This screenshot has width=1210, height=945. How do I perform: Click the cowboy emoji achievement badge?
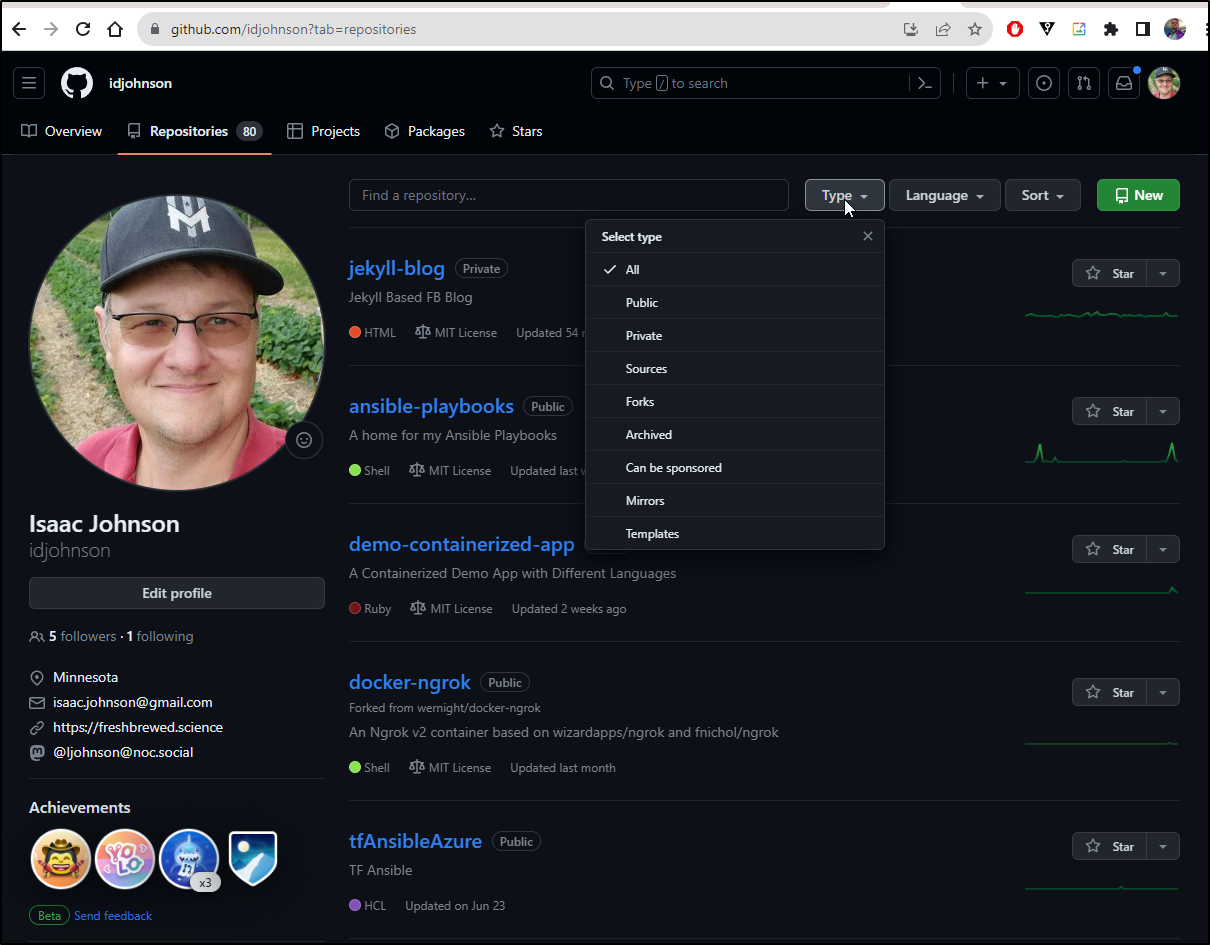tap(61, 859)
